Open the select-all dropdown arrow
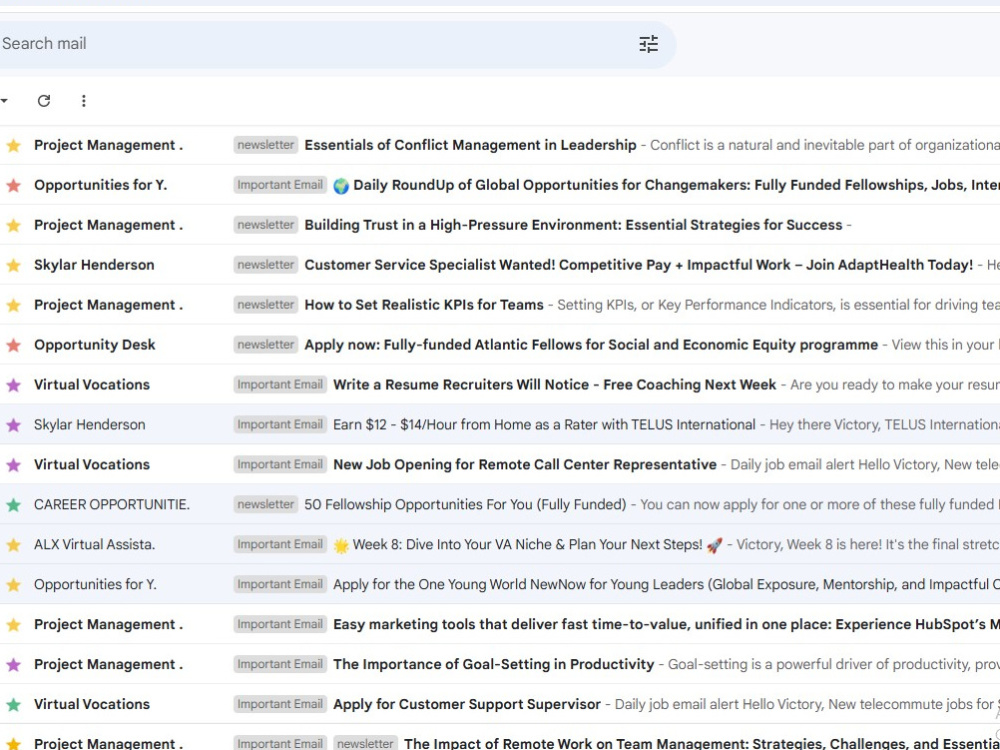The height and width of the screenshot is (750, 1000). tap(4, 101)
